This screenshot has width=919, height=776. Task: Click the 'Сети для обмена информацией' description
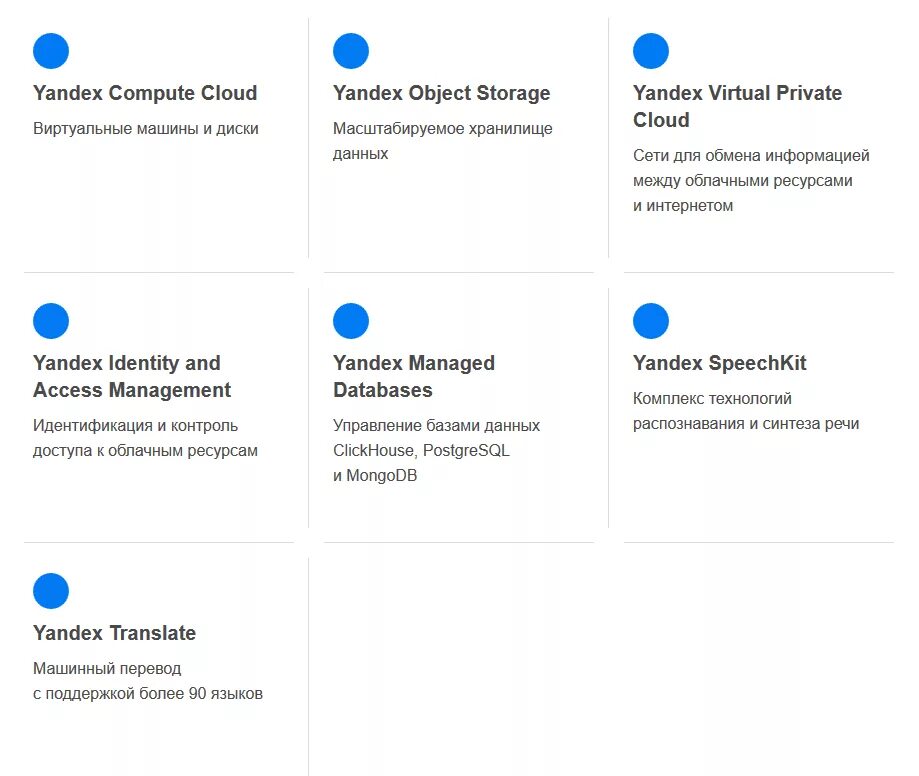pyautogui.click(x=751, y=155)
